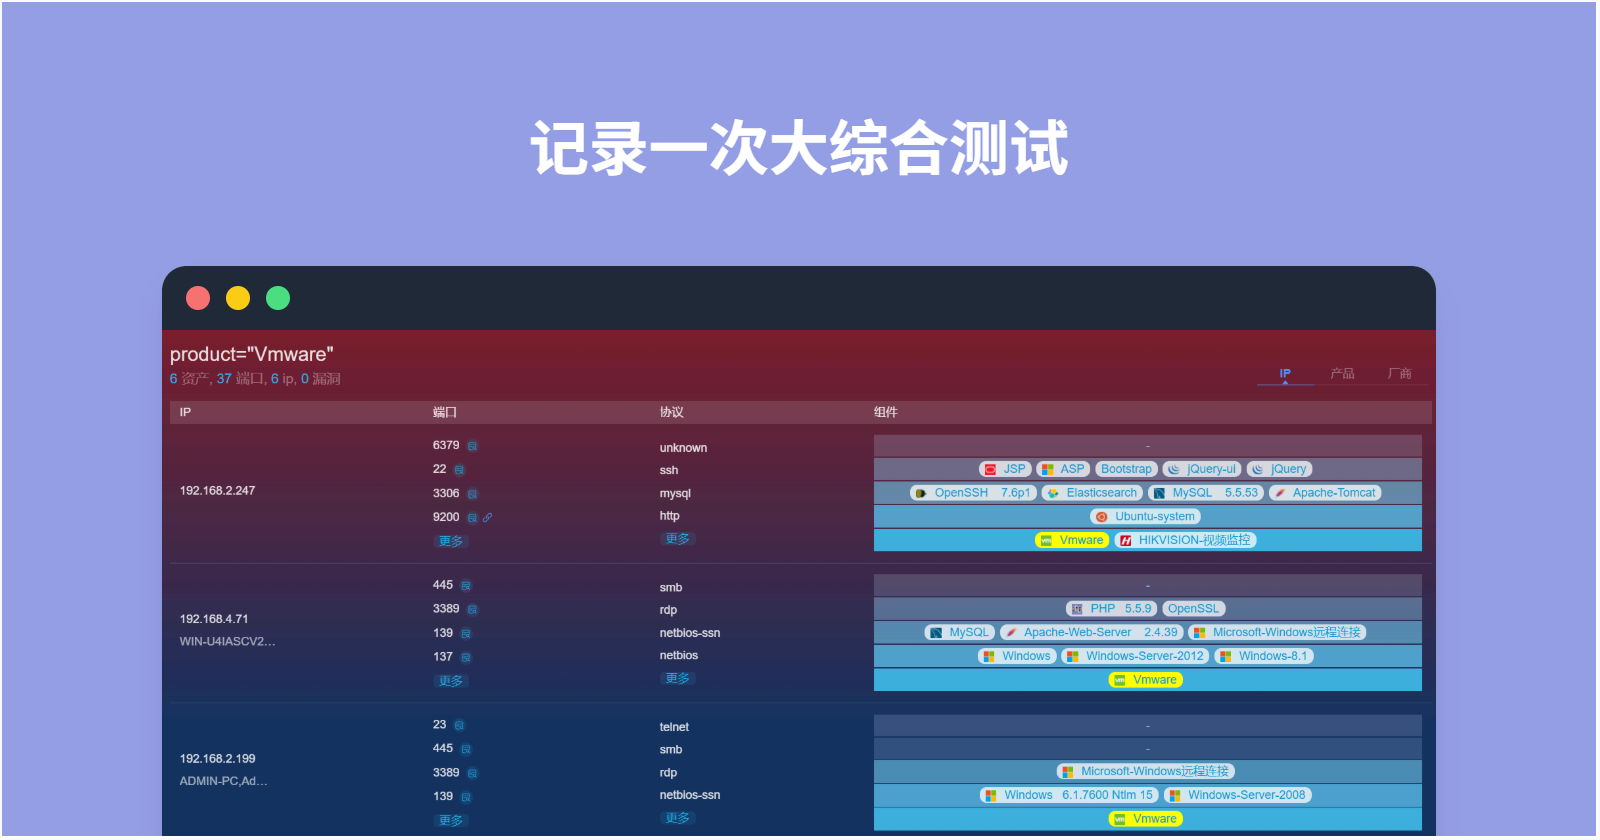The height and width of the screenshot is (840, 1600).
Task: Show more ports for 192.168.4.71
Action: tap(451, 681)
